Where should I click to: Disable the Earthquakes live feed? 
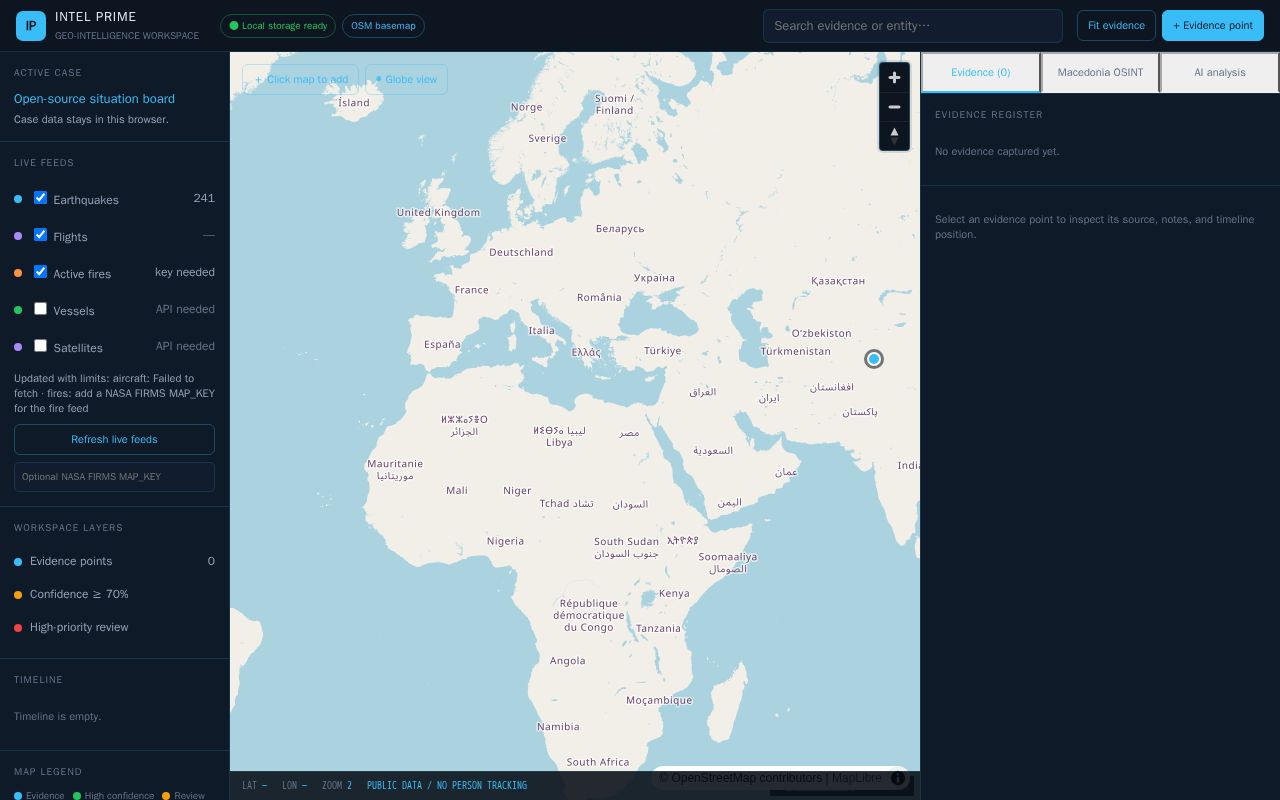pyautogui.click(x=40, y=198)
